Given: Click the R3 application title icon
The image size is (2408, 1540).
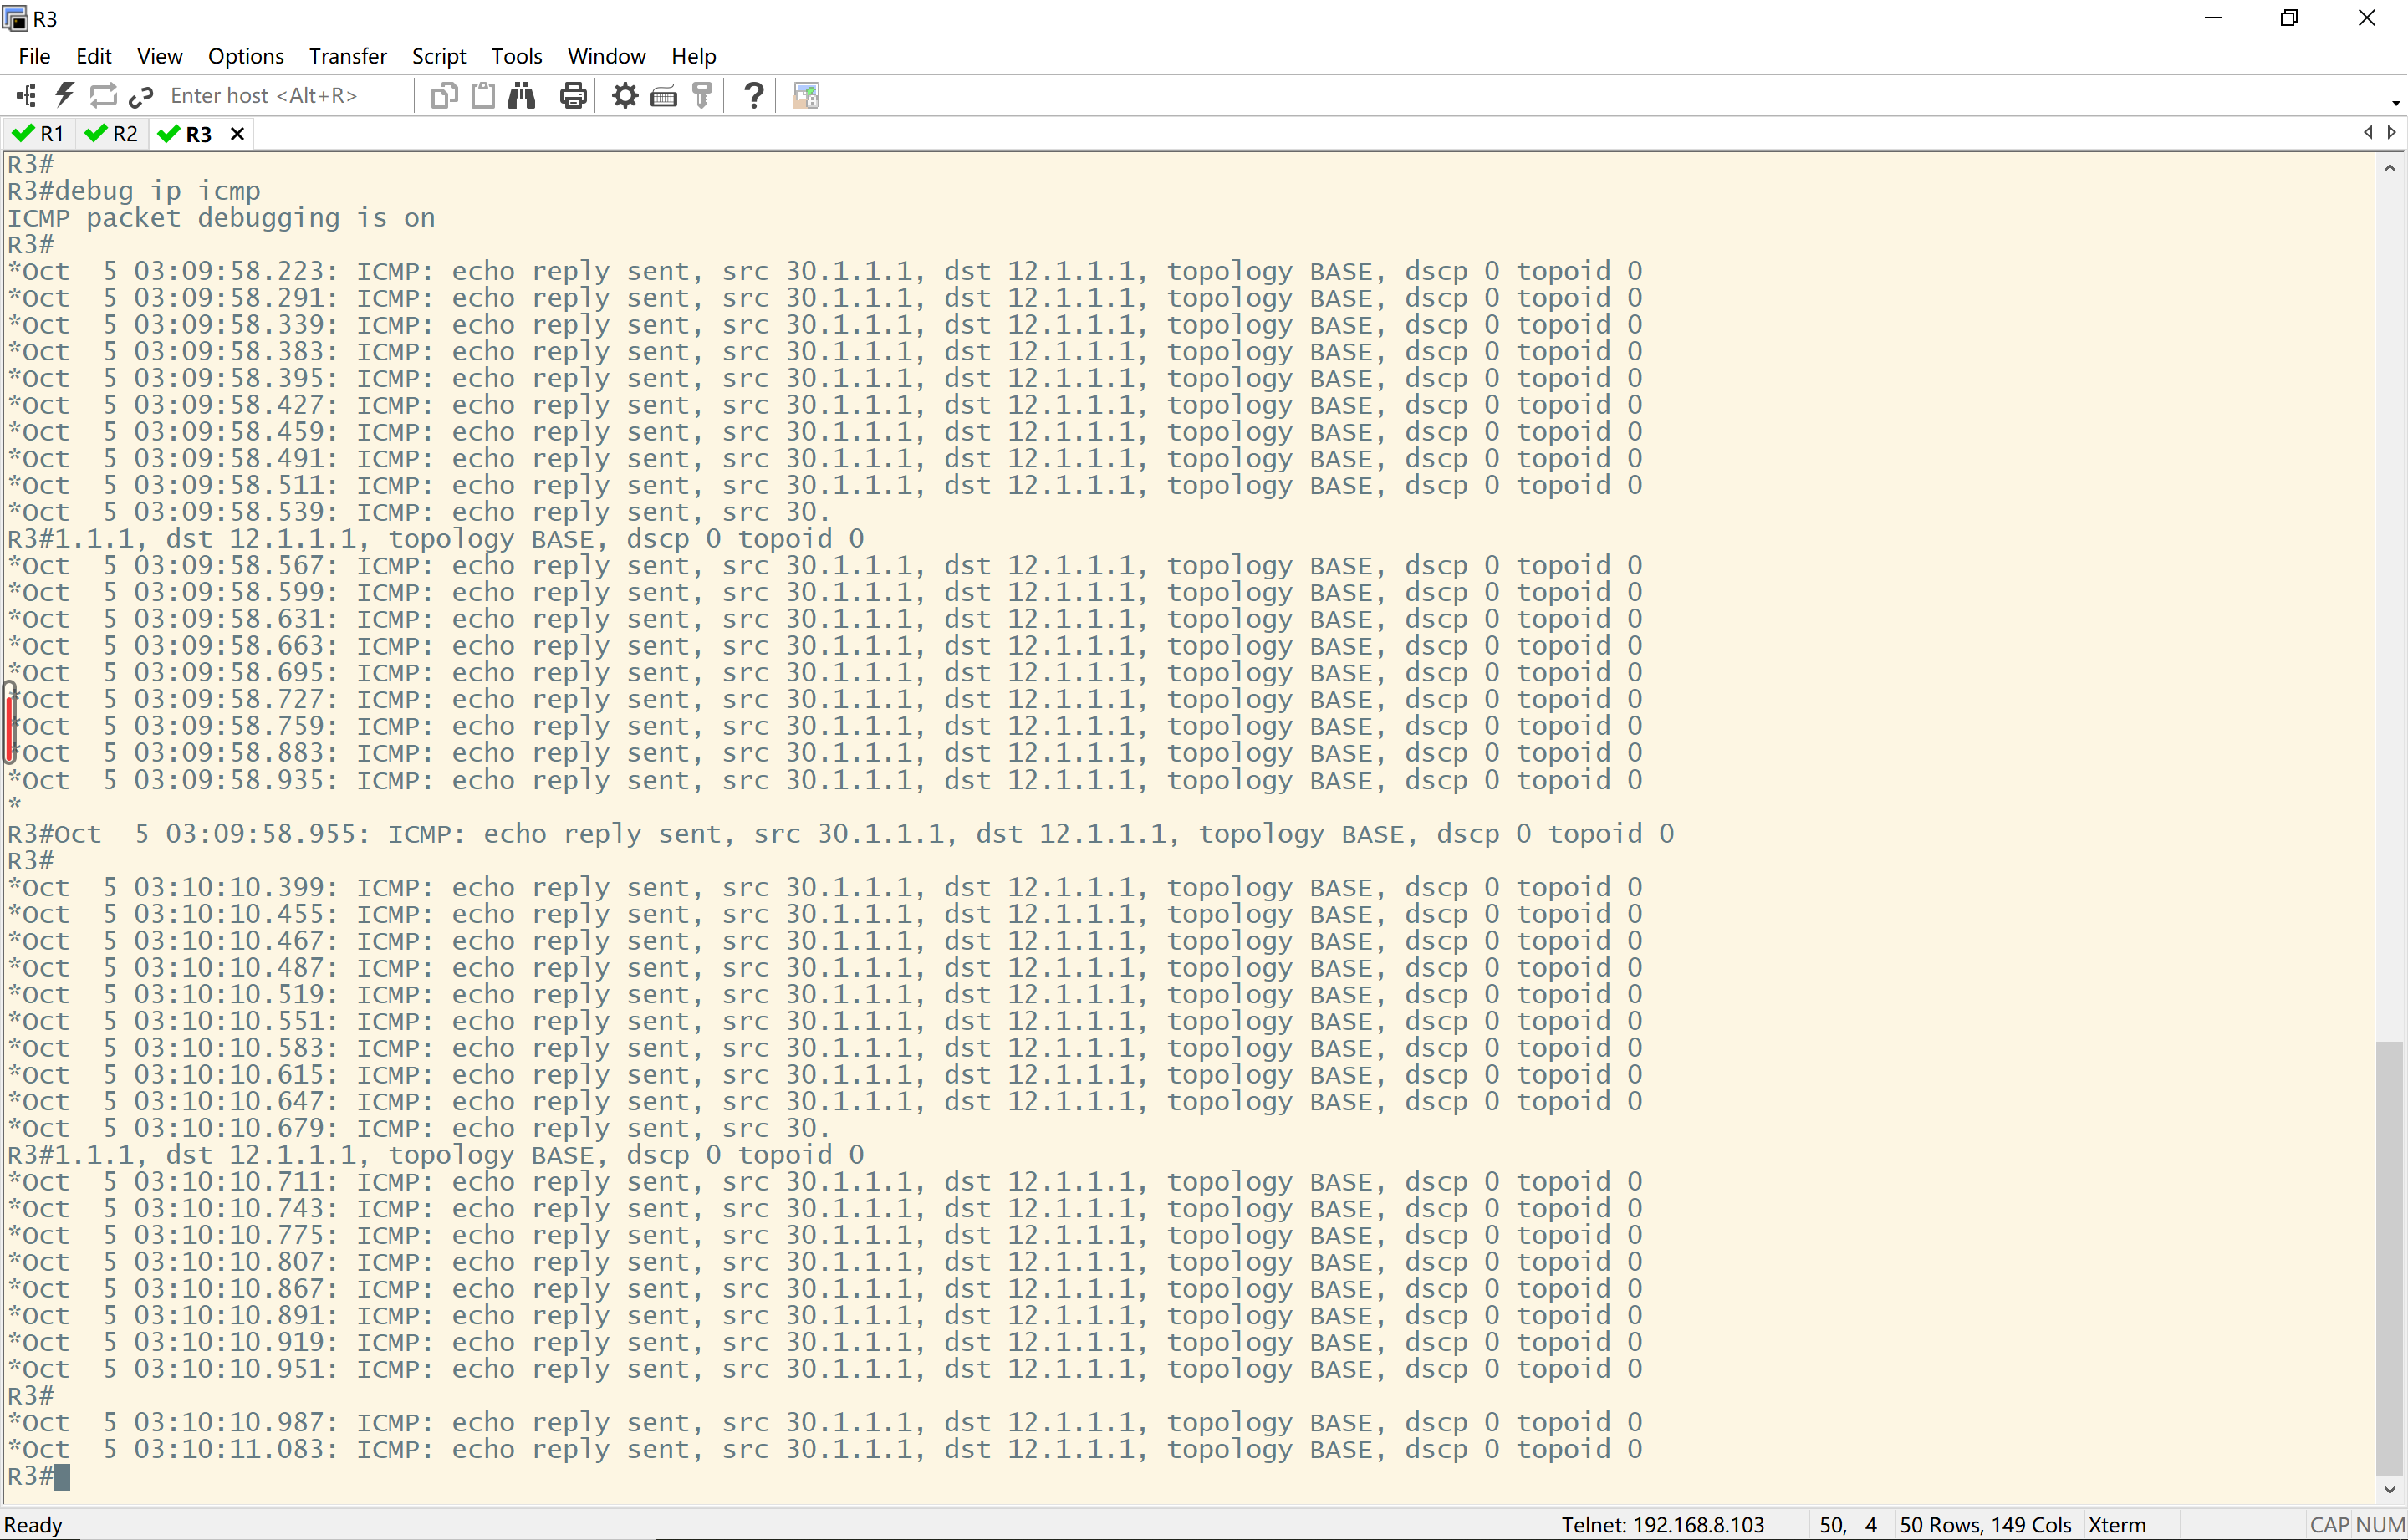Looking at the screenshot, I should 15,19.
